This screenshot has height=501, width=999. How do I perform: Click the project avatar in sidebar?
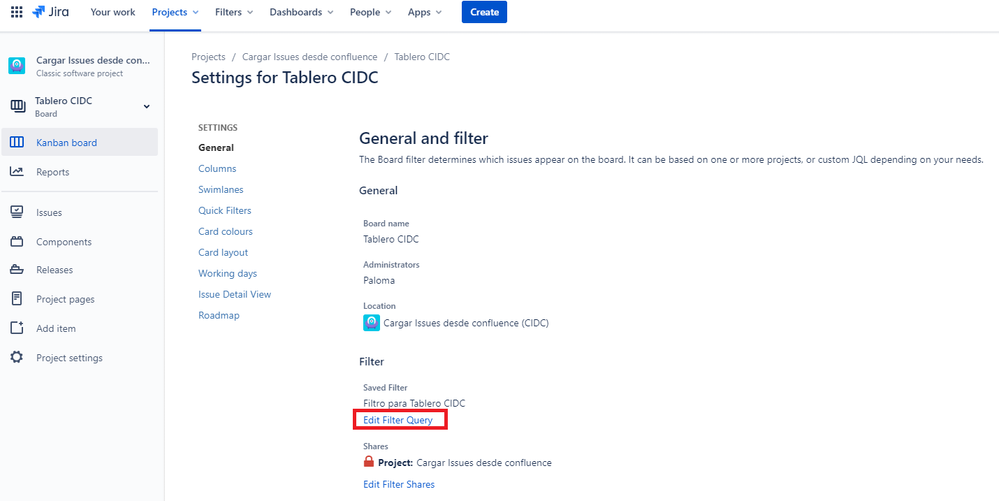(x=17, y=66)
